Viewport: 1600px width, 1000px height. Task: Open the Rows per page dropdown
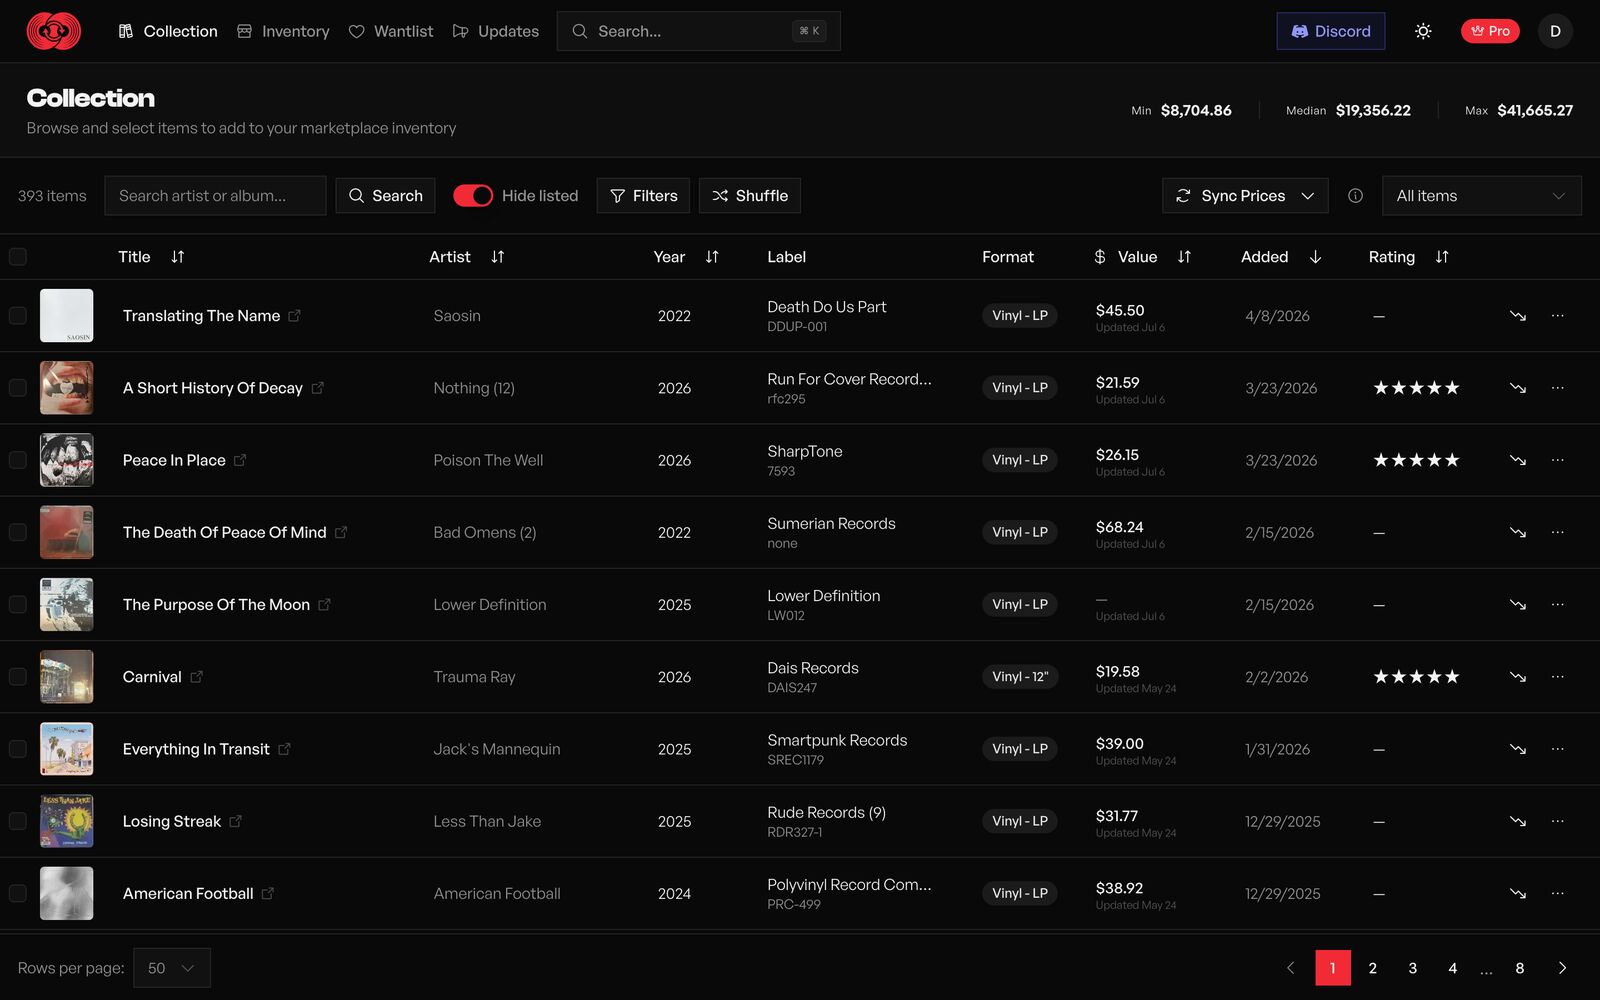pos(172,968)
